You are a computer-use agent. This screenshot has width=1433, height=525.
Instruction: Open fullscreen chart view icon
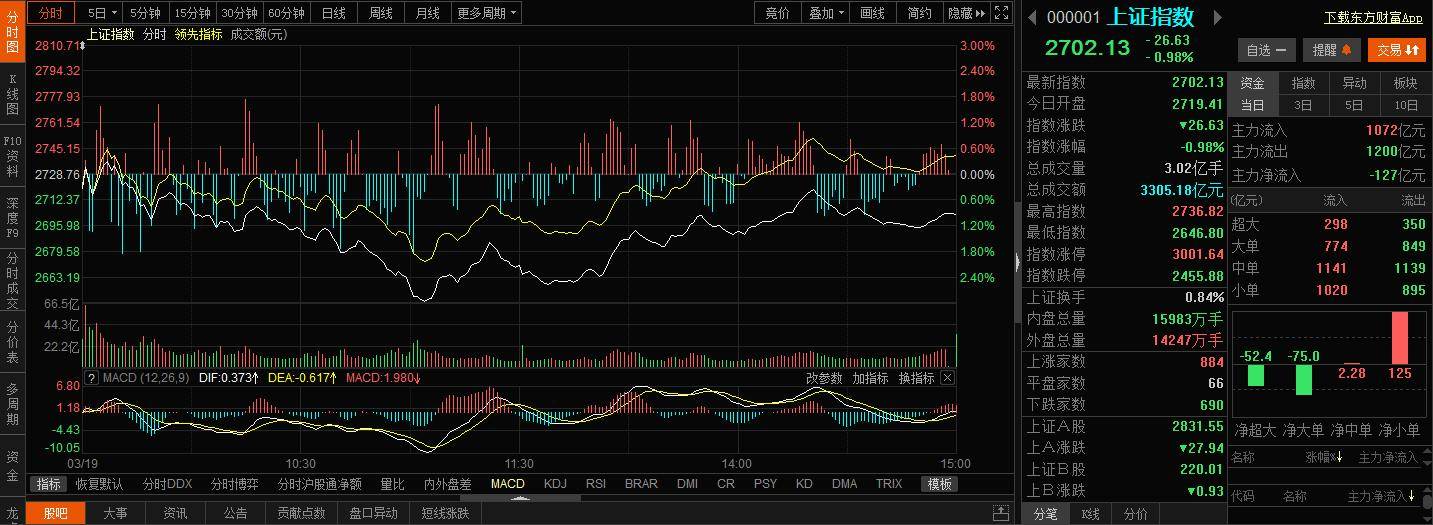pyautogui.click(x=1001, y=13)
